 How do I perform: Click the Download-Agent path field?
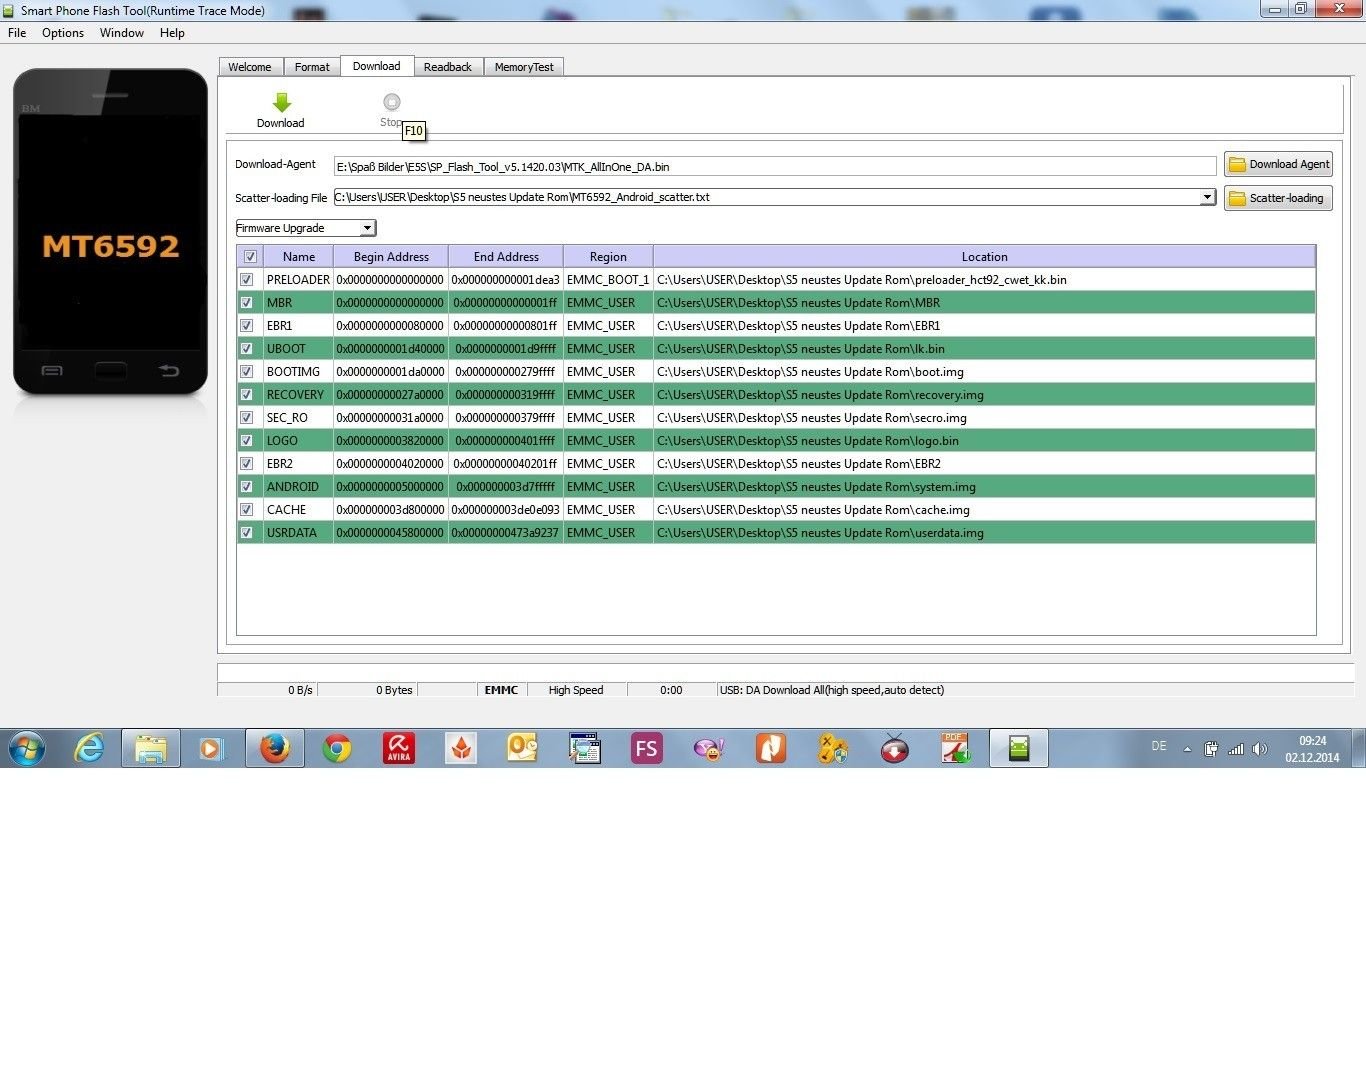pos(775,167)
